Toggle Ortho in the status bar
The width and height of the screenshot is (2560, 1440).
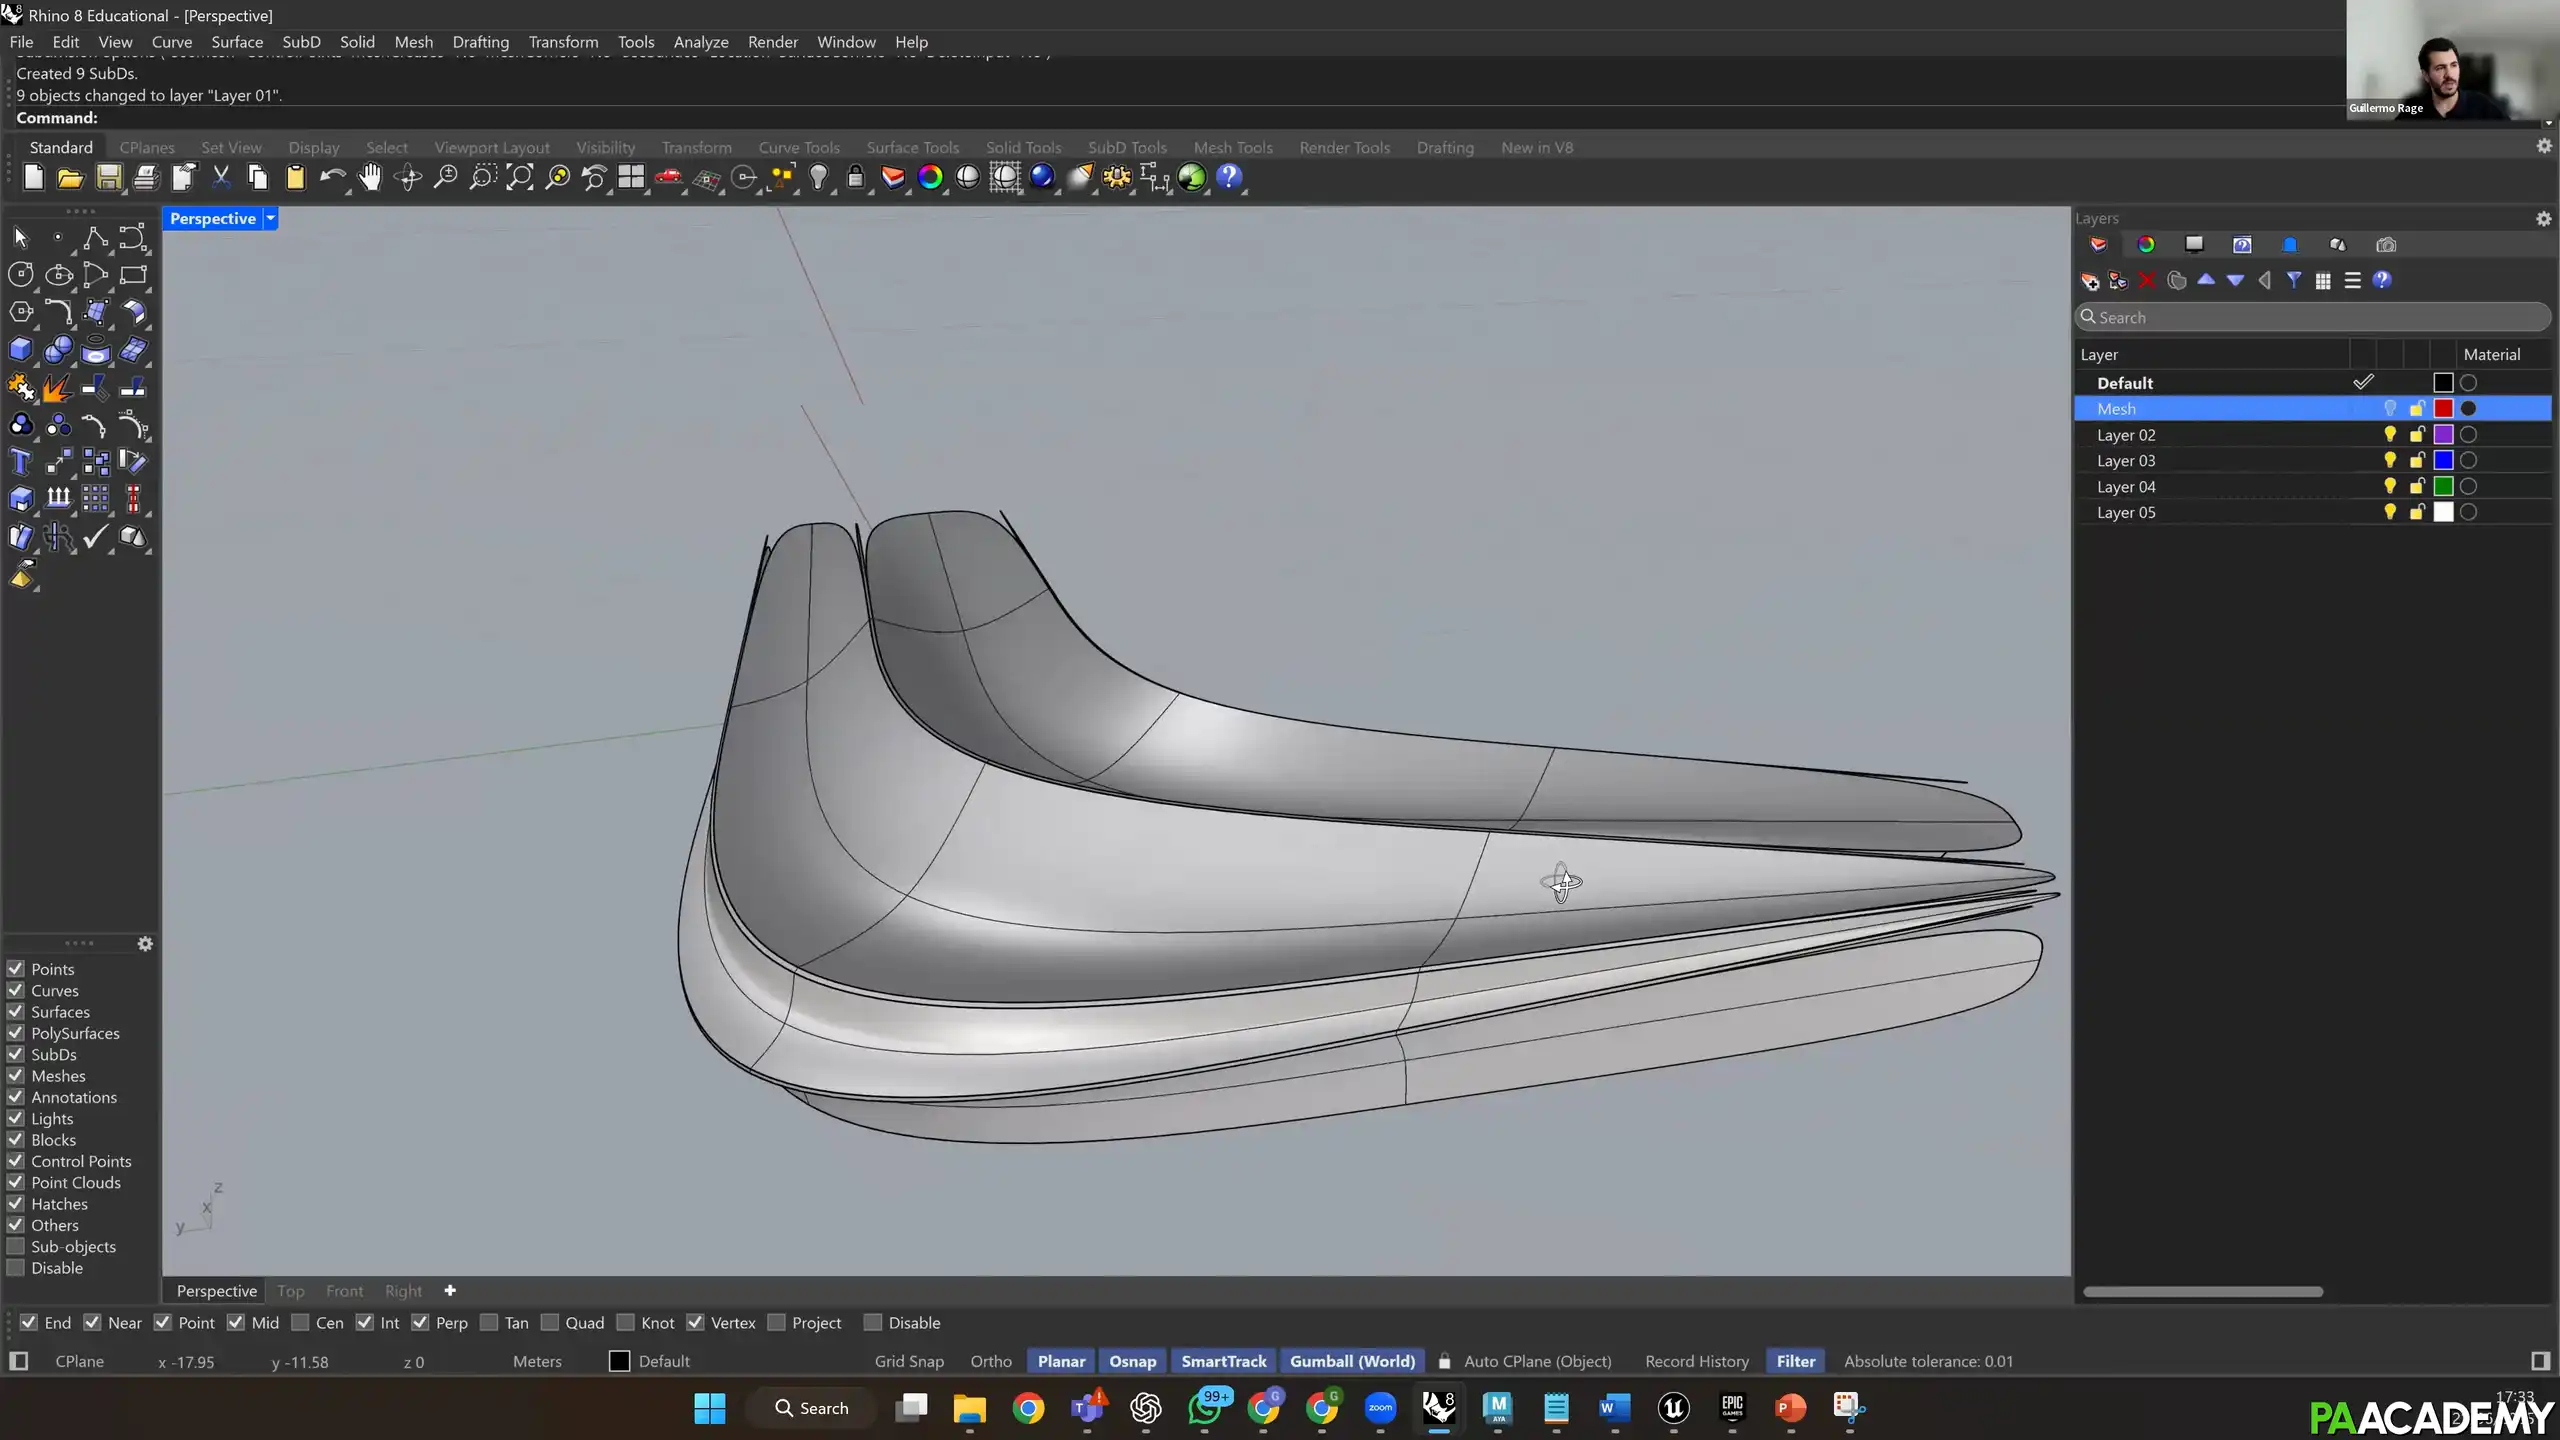[x=991, y=1361]
